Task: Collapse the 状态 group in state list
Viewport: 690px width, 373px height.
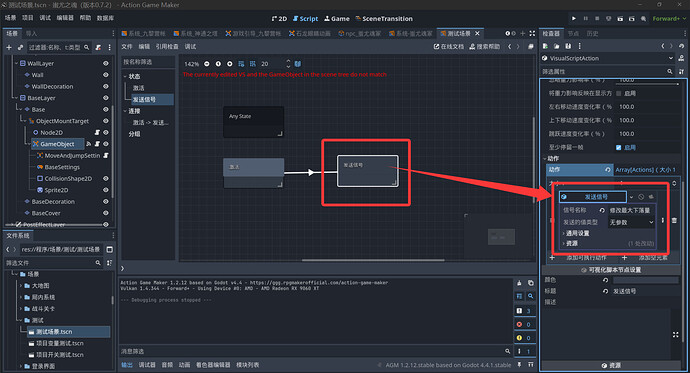Action: tap(125, 77)
